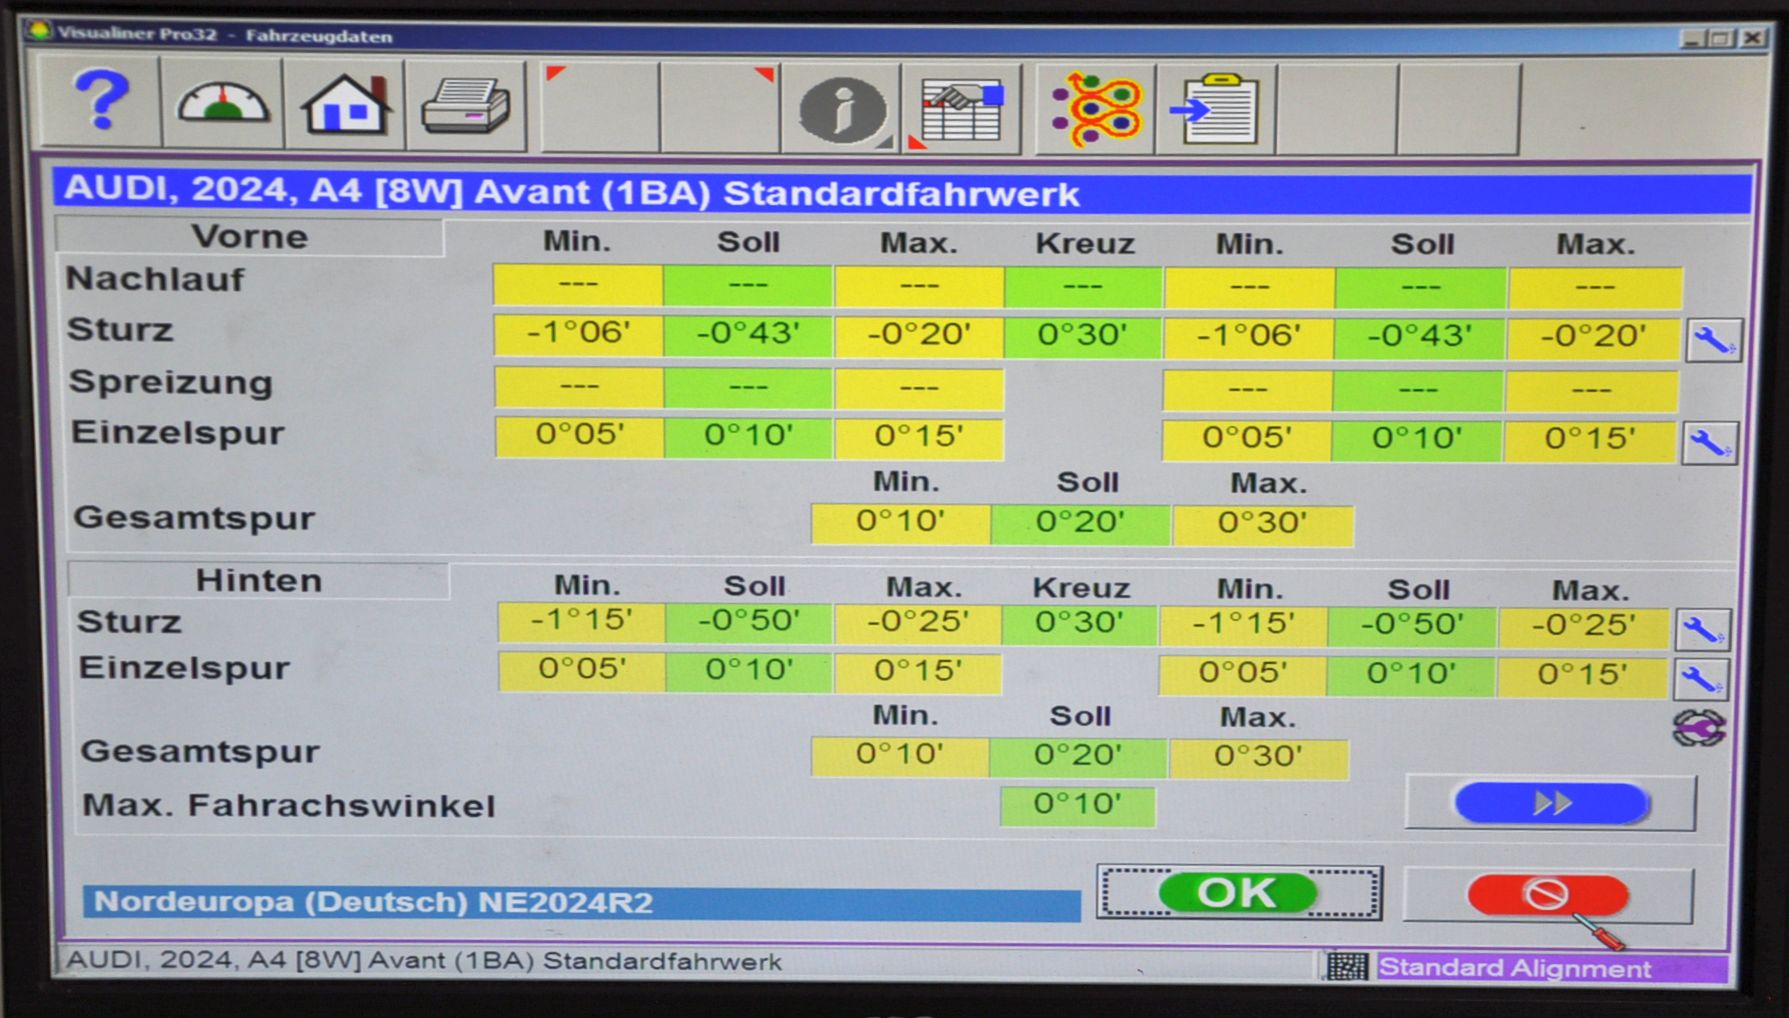Close the Visualiner Pro32 window
Image resolution: width=1789 pixels, height=1018 pixels.
(1752, 38)
